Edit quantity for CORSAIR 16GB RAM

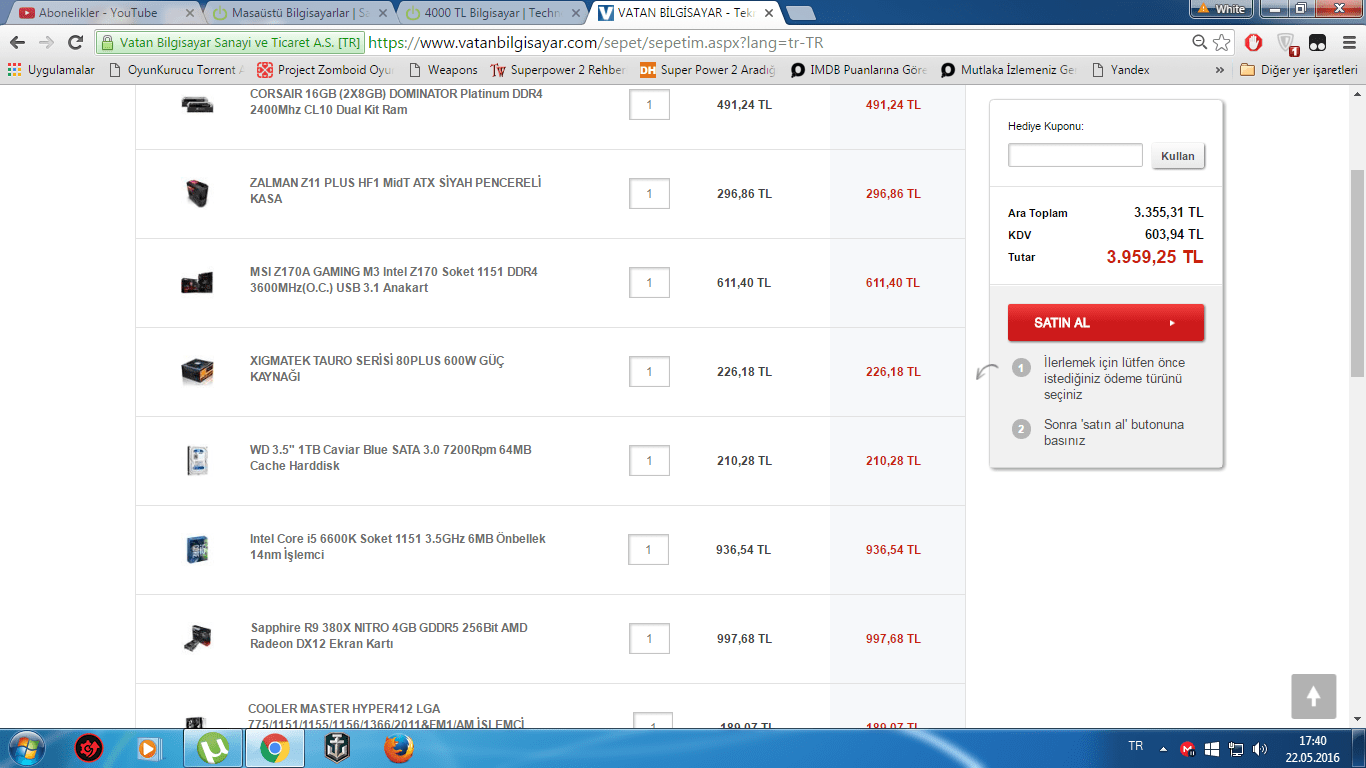(649, 104)
